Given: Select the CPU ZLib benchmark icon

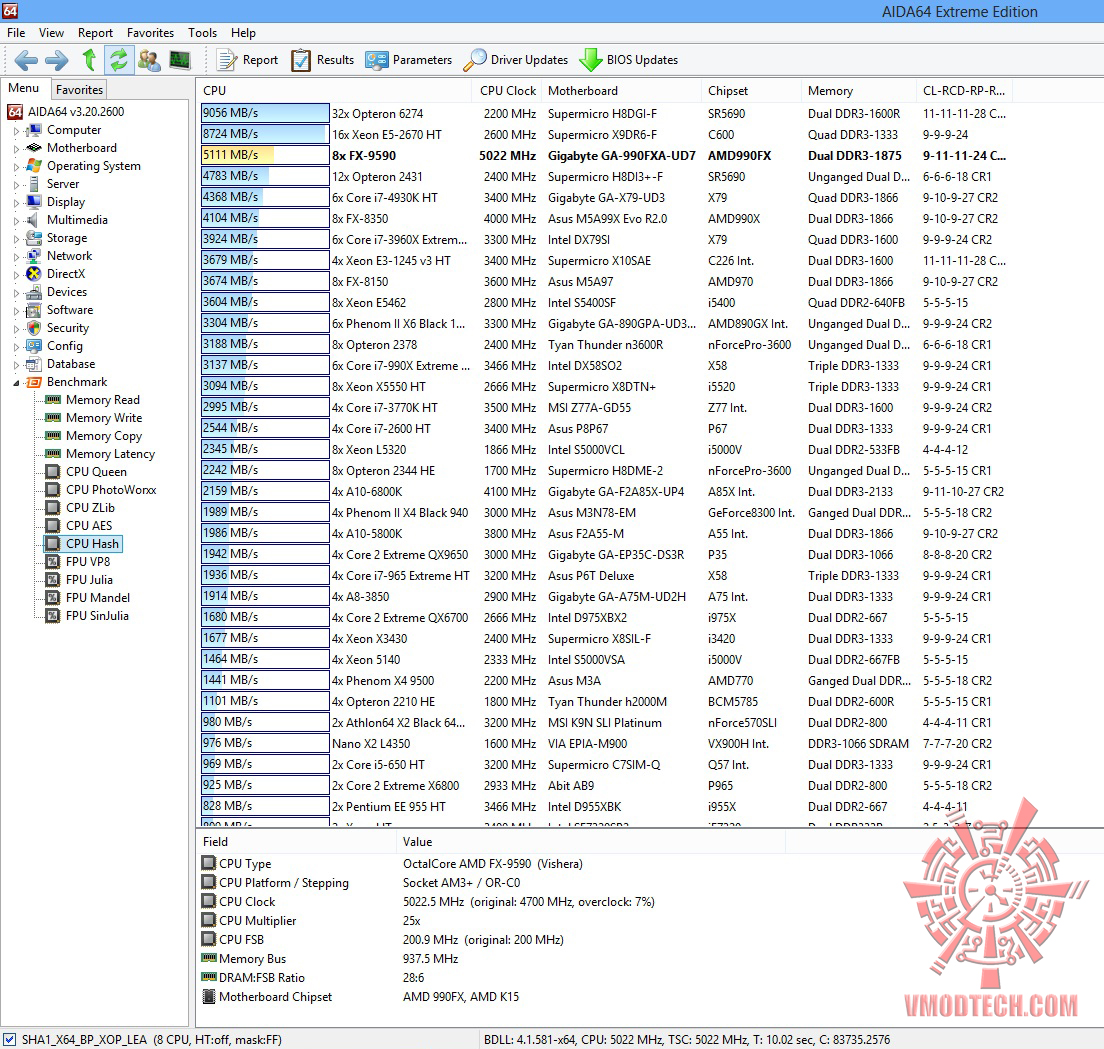Looking at the screenshot, I should [53, 508].
